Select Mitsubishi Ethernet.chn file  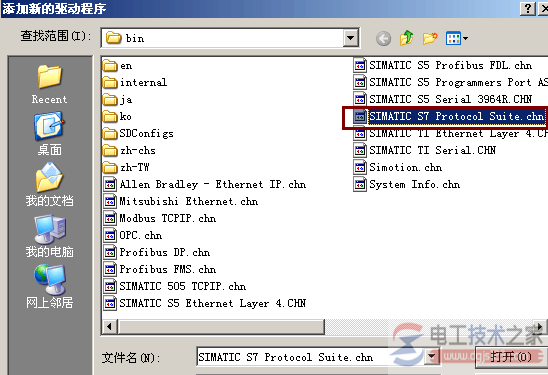tap(181, 201)
